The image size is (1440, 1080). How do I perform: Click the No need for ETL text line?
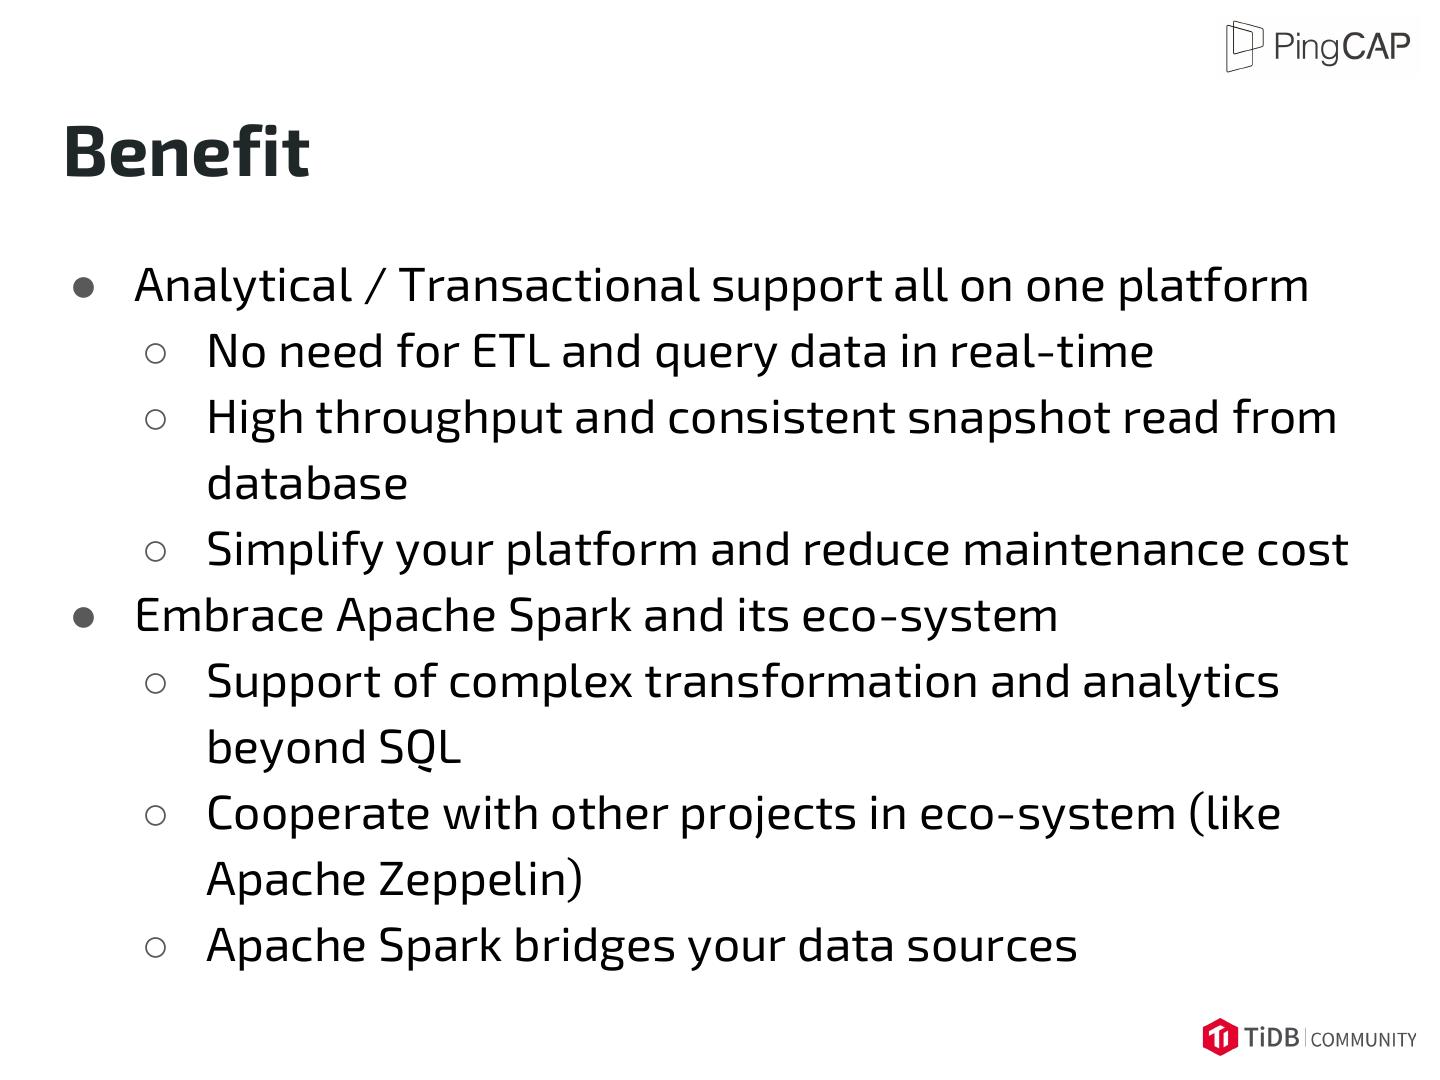680,352
